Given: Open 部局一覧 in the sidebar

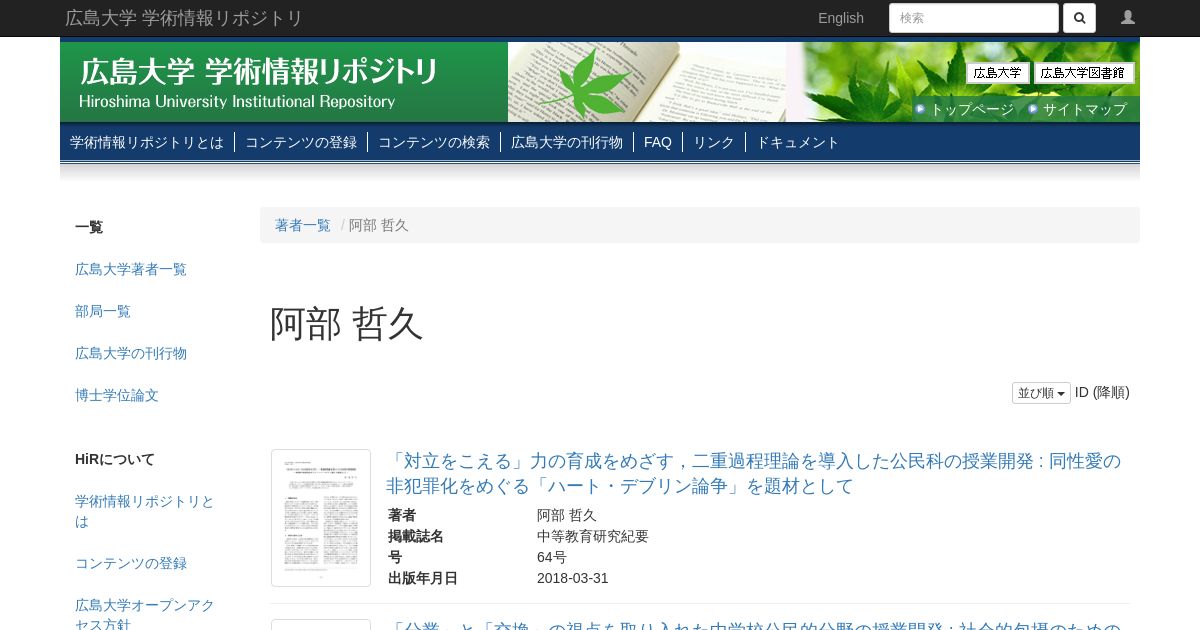Looking at the screenshot, I should point(103,311).
